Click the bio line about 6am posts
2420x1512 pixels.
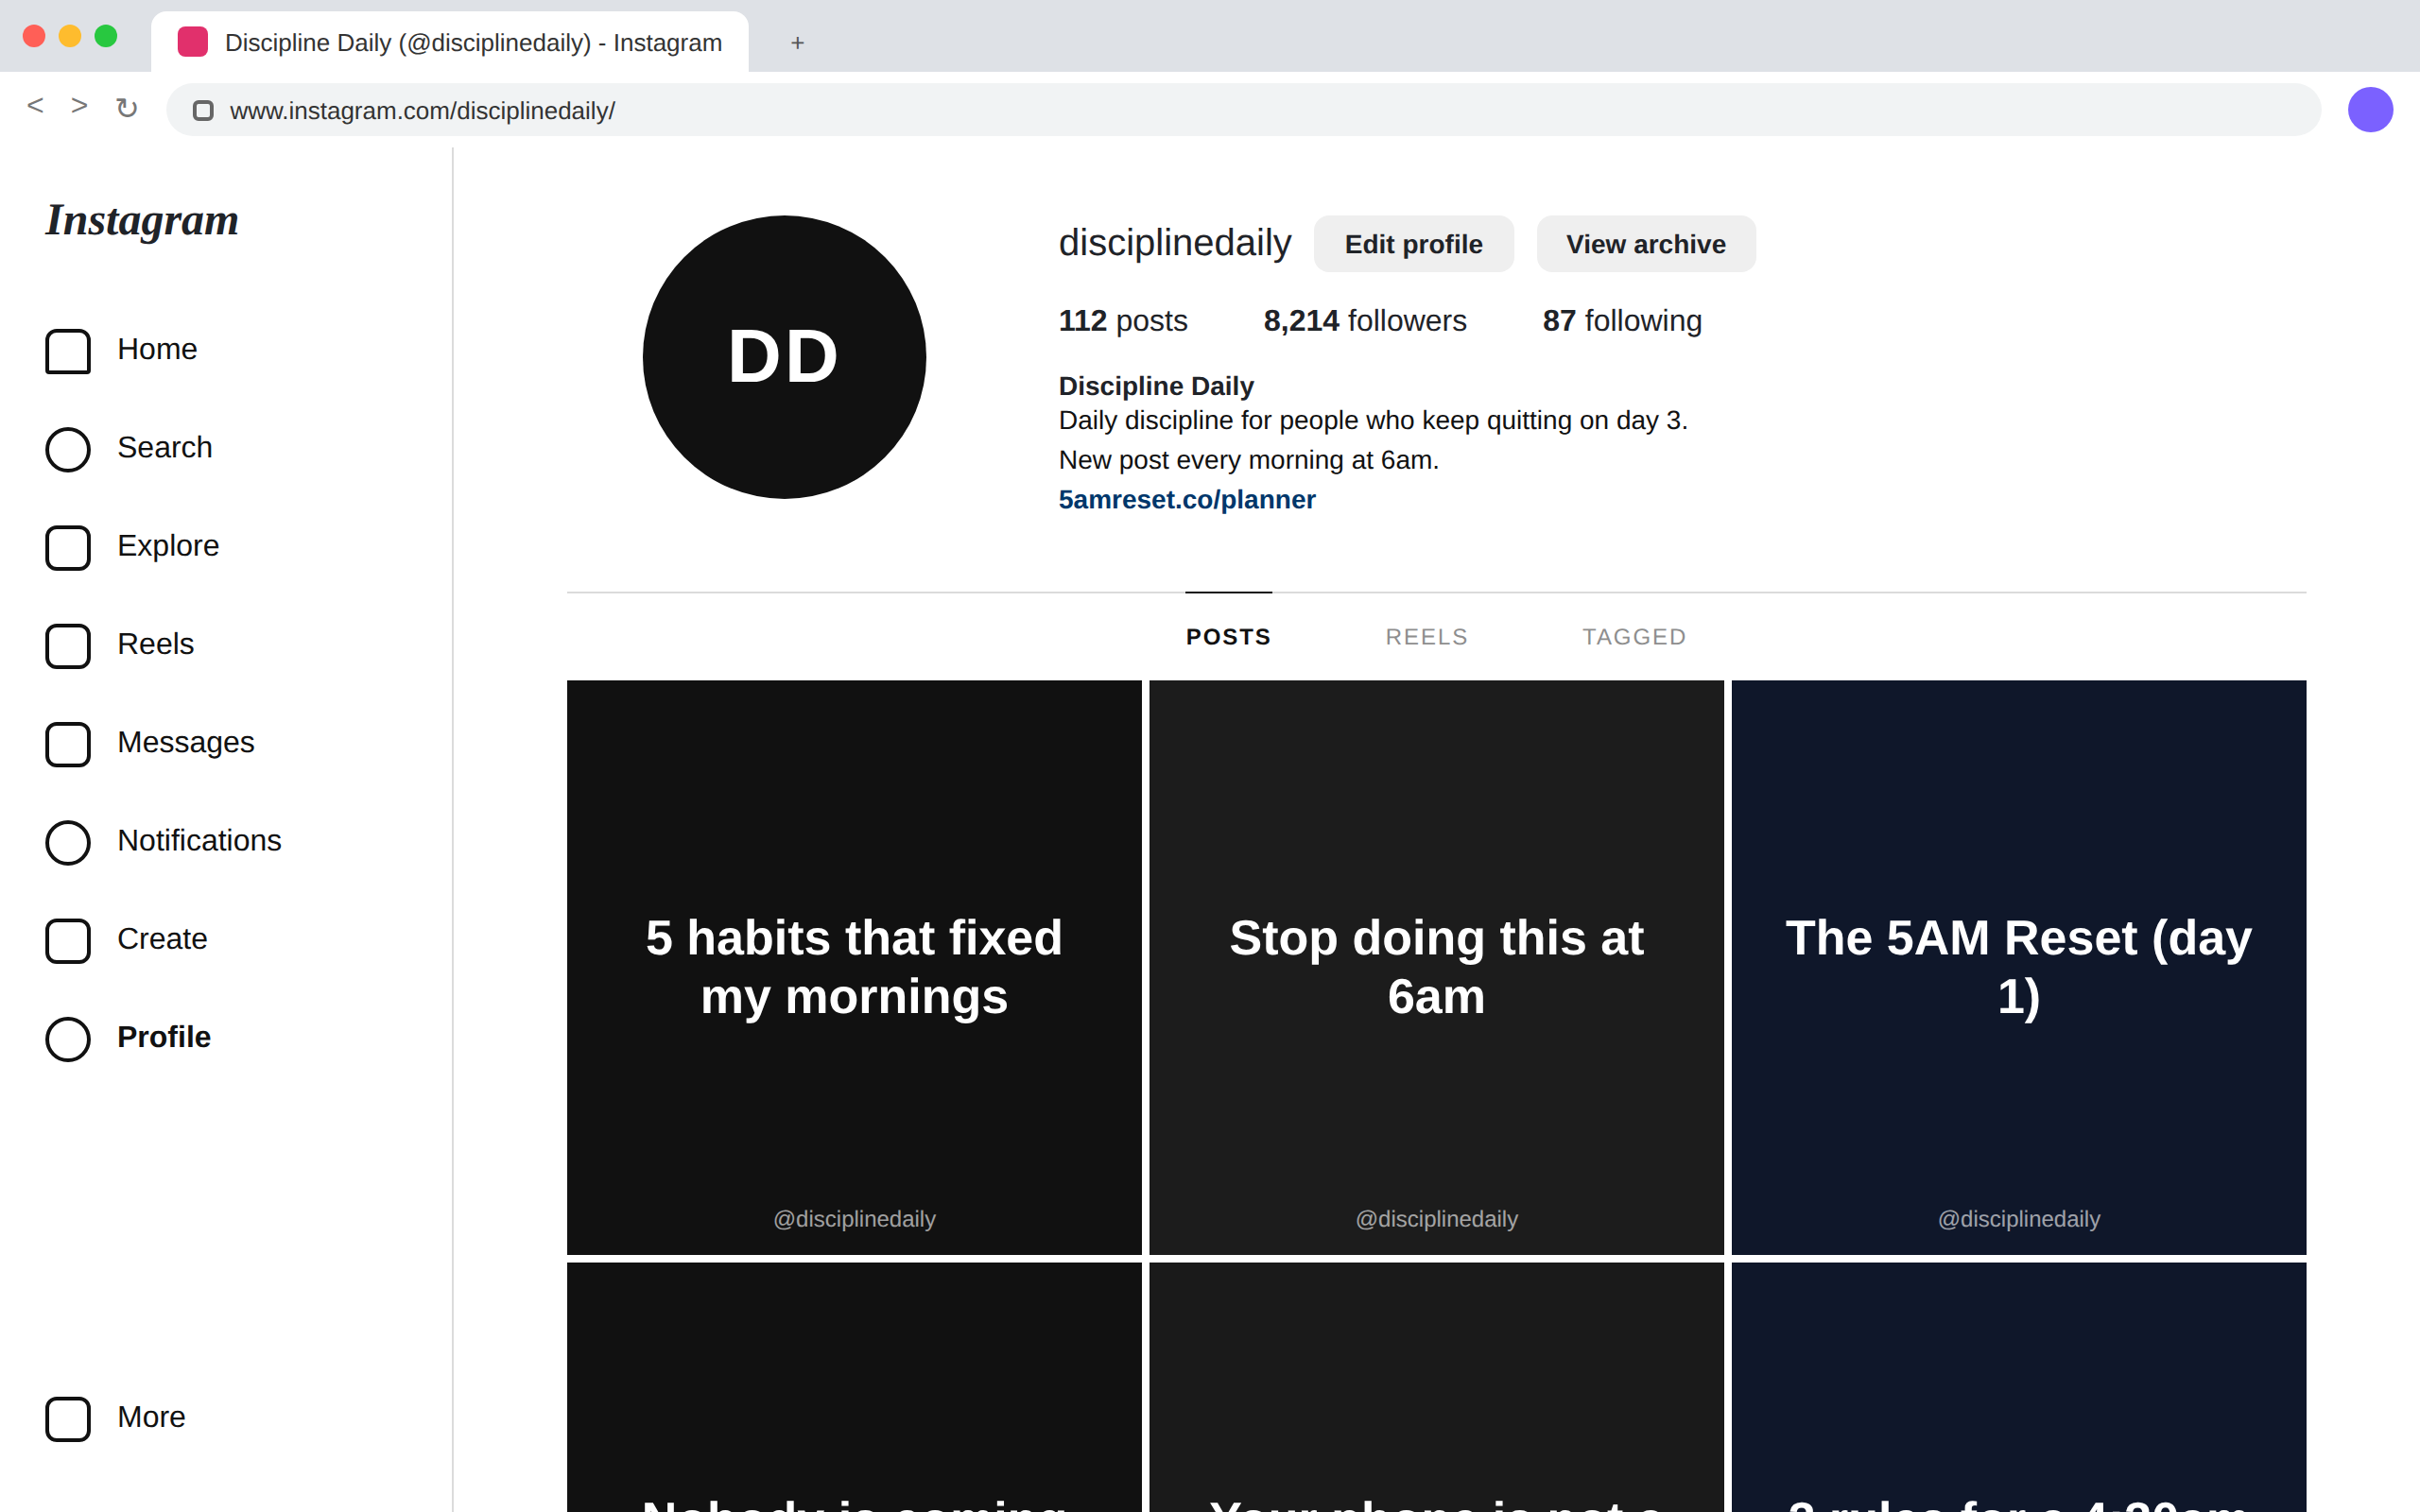1248,460
